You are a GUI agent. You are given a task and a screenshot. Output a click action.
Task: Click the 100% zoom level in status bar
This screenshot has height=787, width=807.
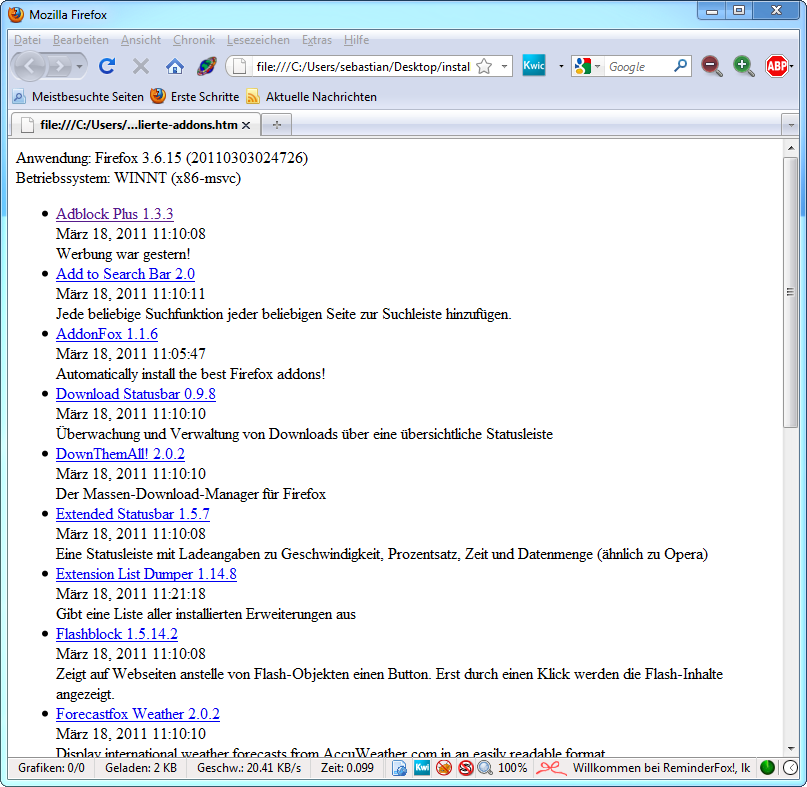[x=513, y=768]
